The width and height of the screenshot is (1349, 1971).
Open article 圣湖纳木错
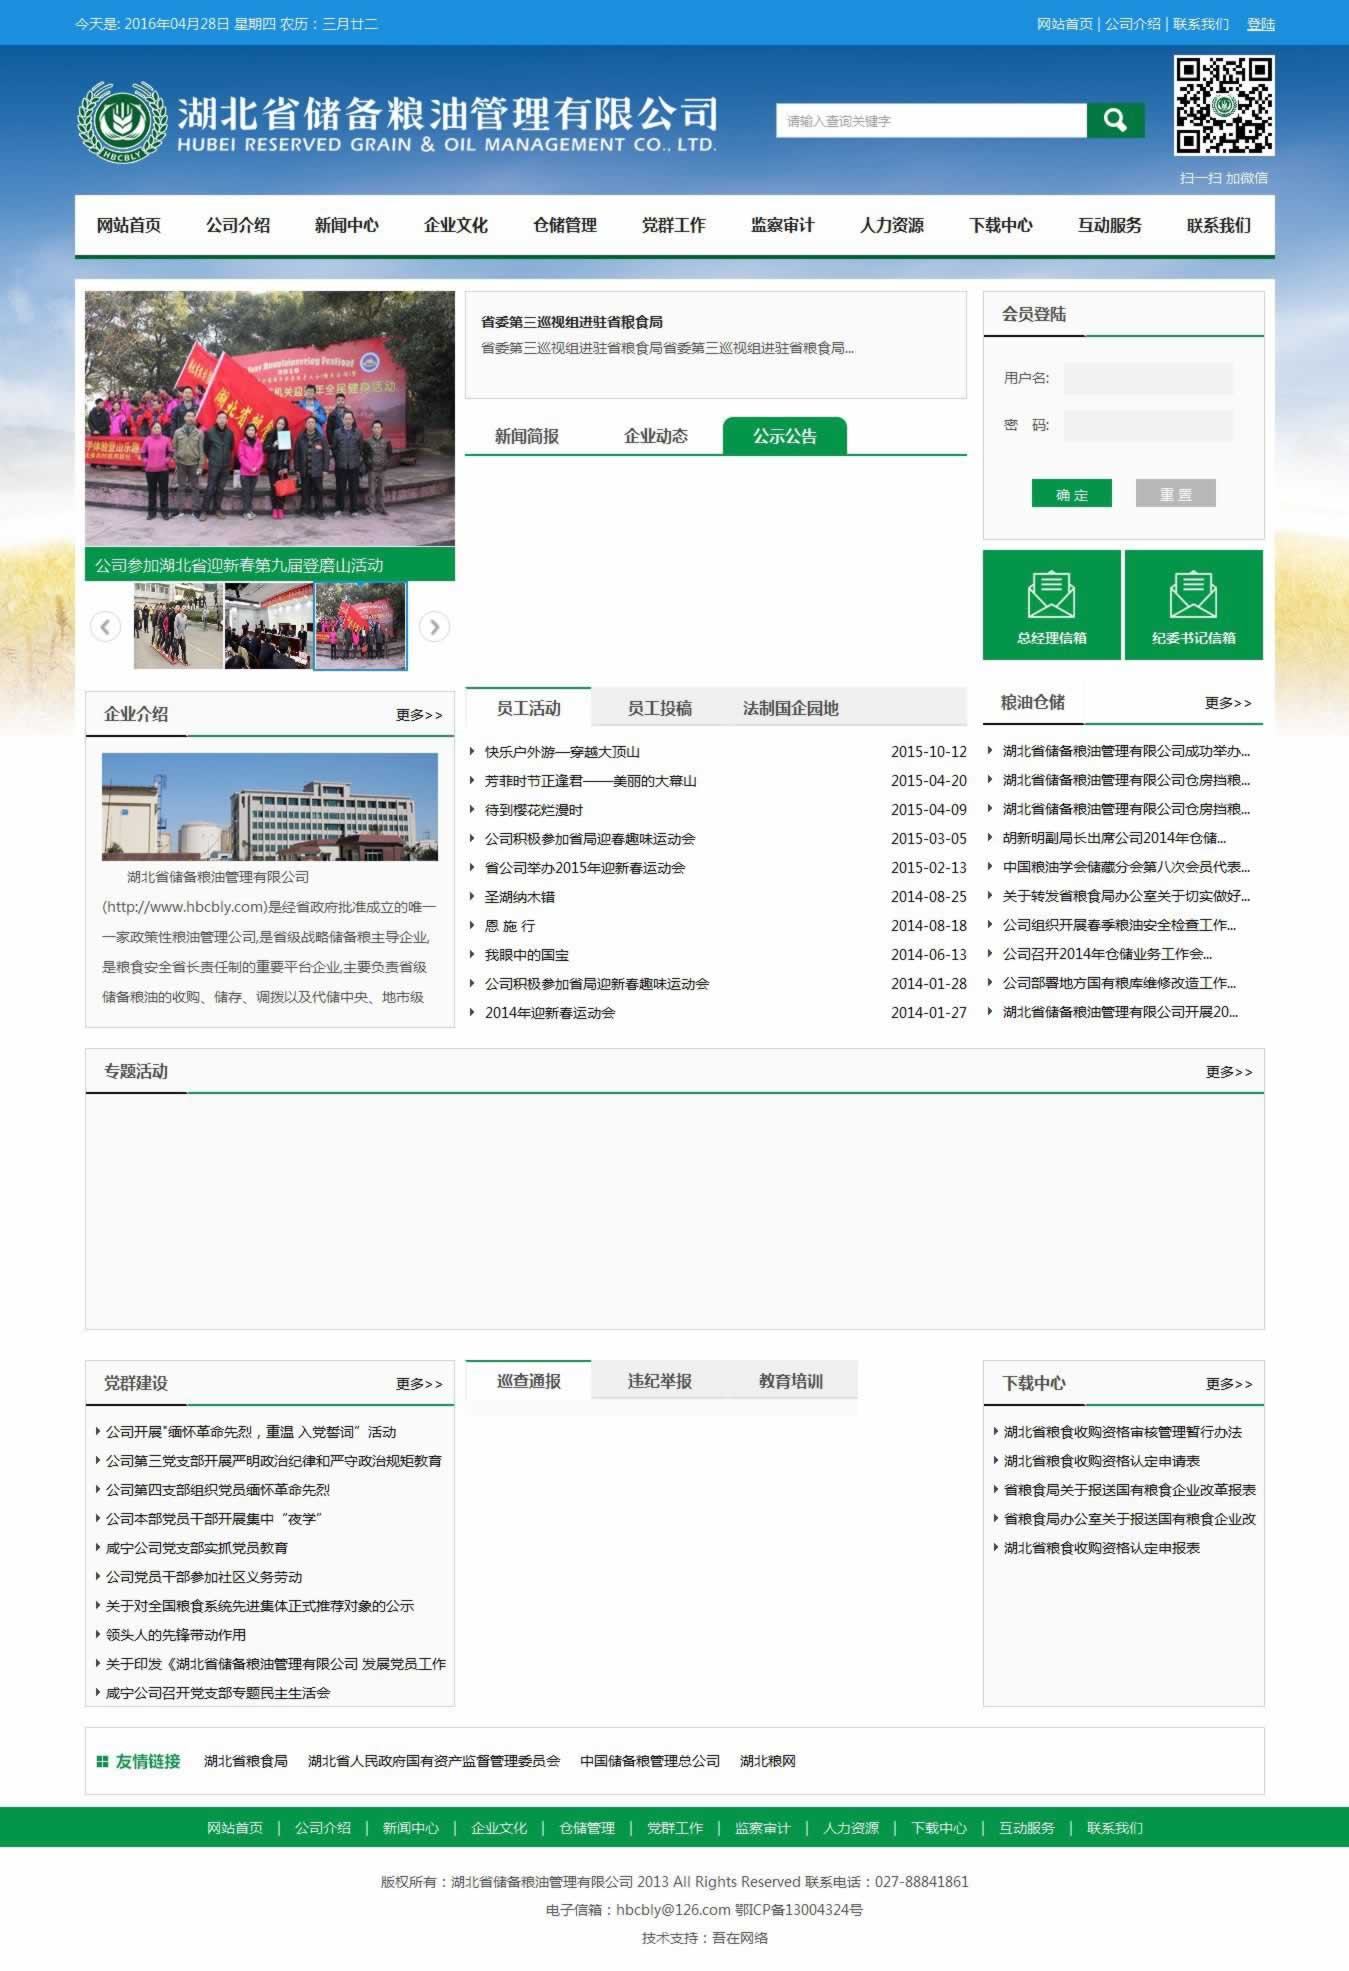pos(520,897)
